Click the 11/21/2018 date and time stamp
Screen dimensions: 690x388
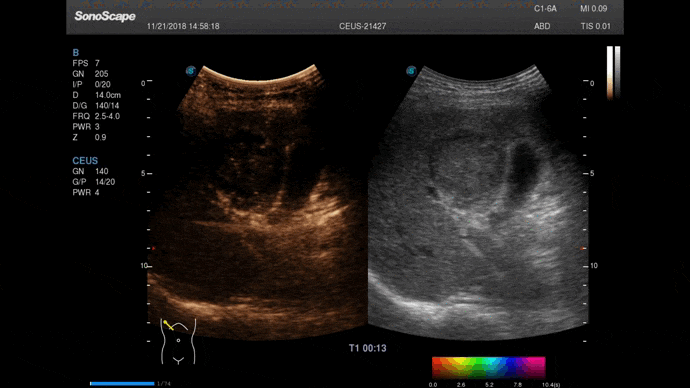183,26
